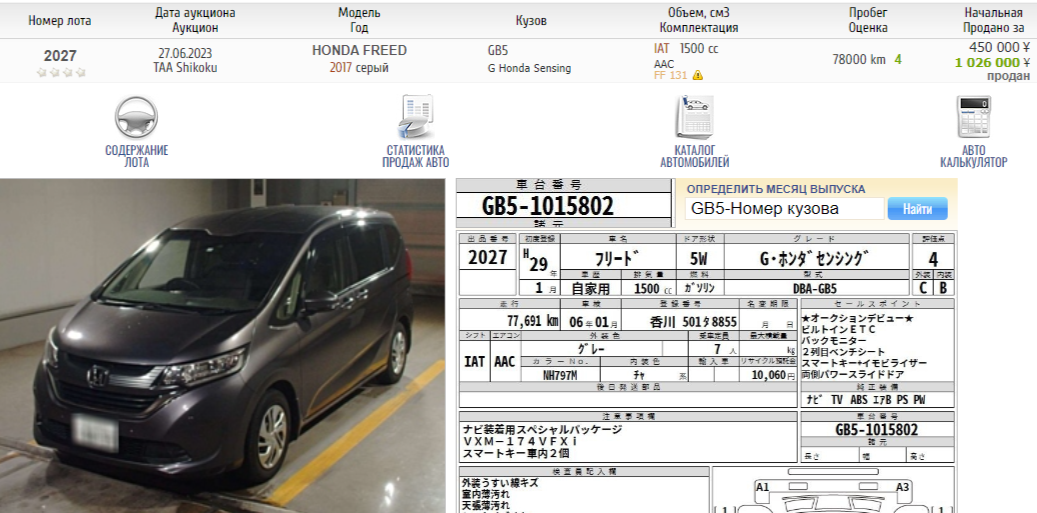This screenshot has width=1037, height=513.
Task: Click the G Honda Sensing trim text
Action: pyautogui.click(x=529, y=68)
